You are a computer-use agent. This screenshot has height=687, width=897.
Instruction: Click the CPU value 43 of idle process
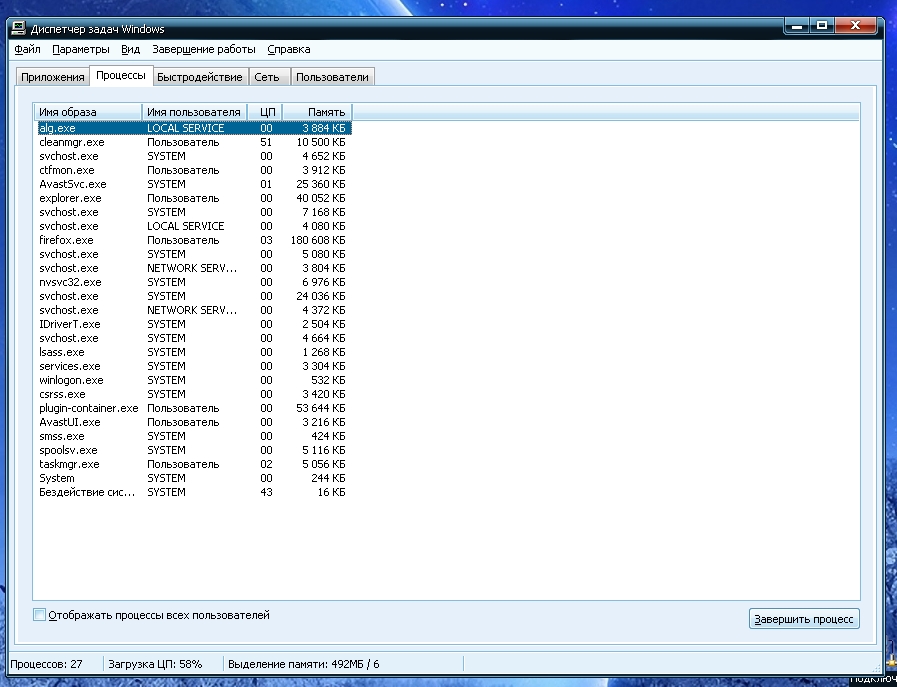coord(266,493)
